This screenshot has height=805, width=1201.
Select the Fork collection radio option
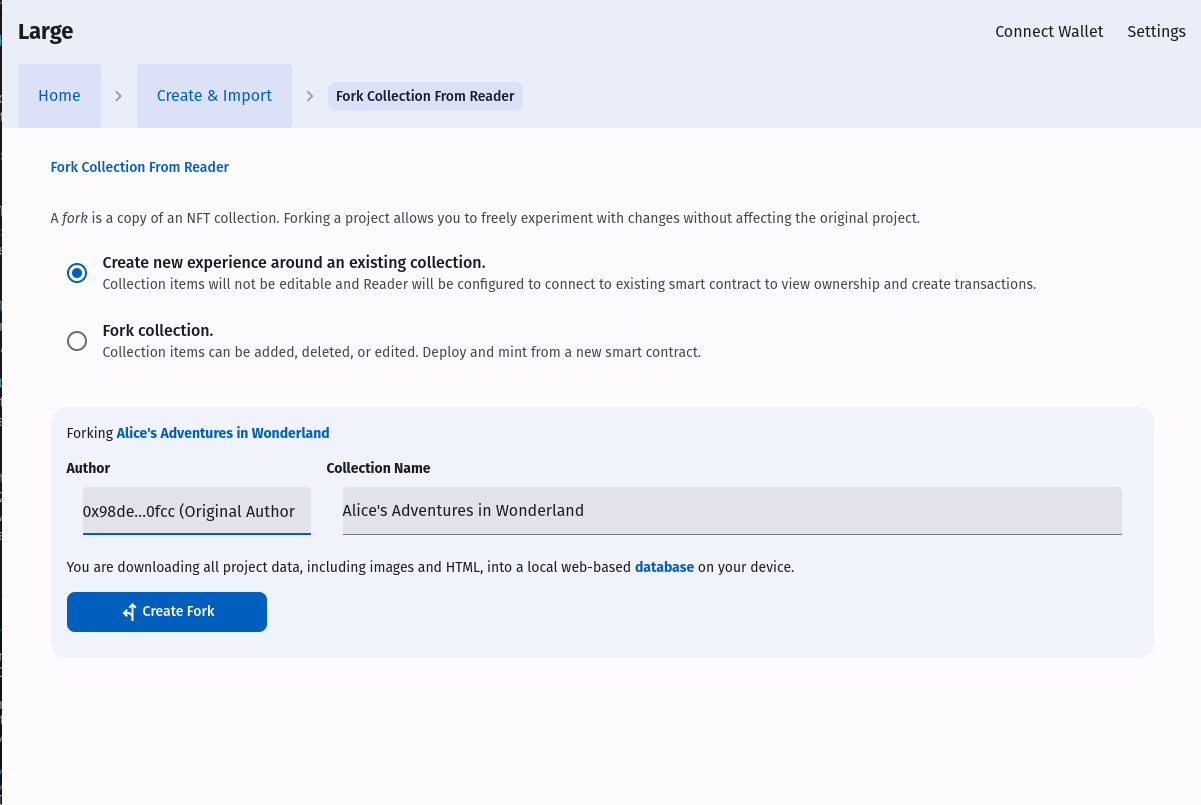tap(77, 341)
